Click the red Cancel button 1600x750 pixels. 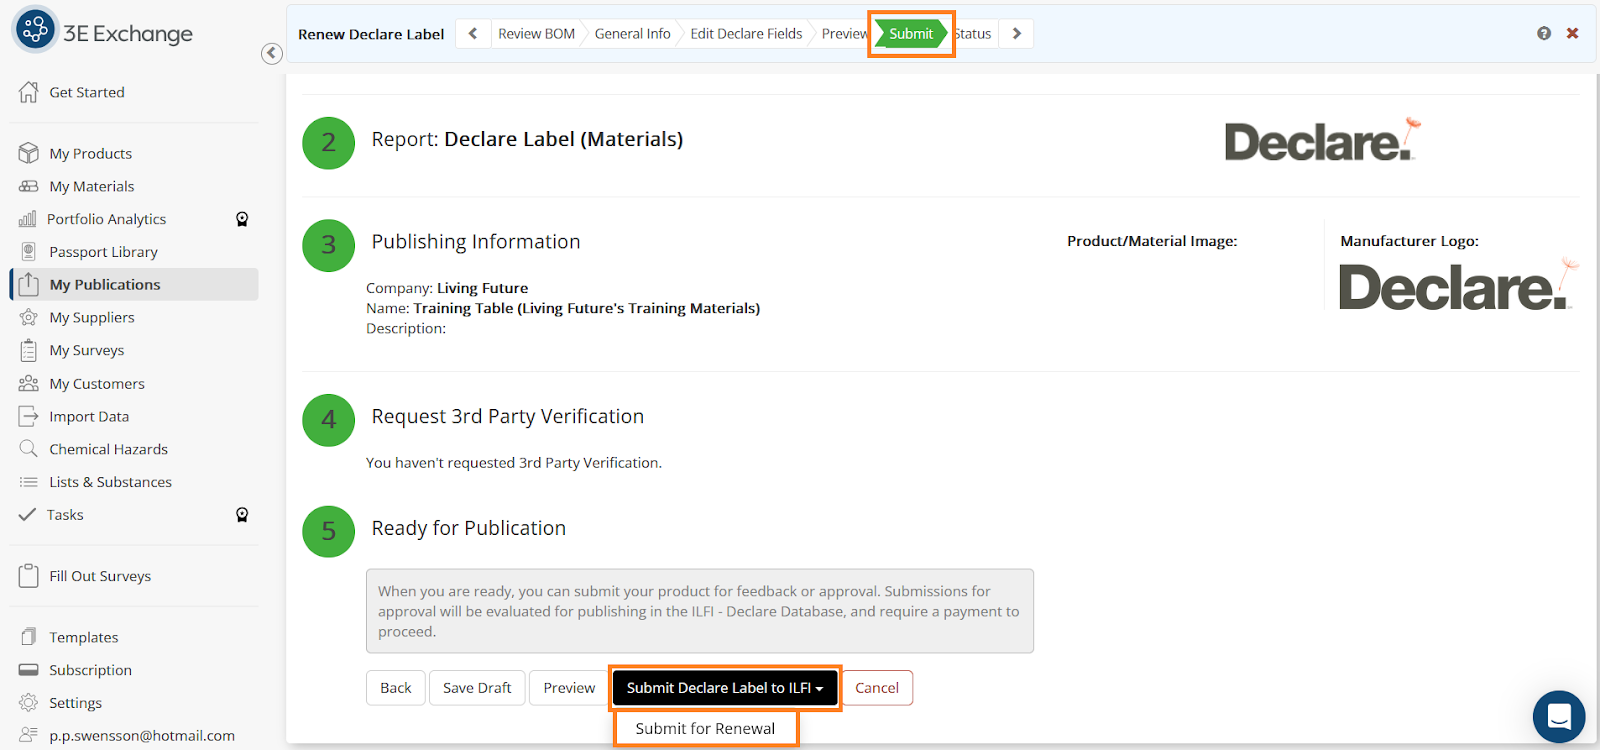pyautogui.click(x=877, y=687)
